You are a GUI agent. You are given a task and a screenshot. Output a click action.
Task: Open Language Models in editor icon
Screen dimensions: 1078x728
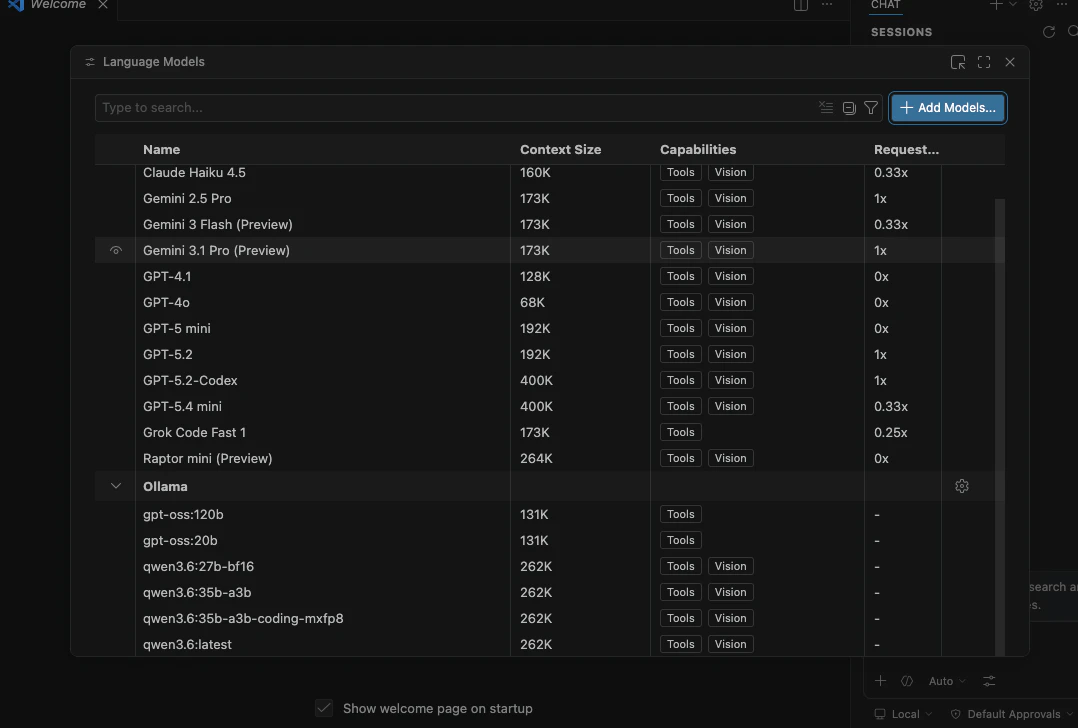[x=958, y=62]
